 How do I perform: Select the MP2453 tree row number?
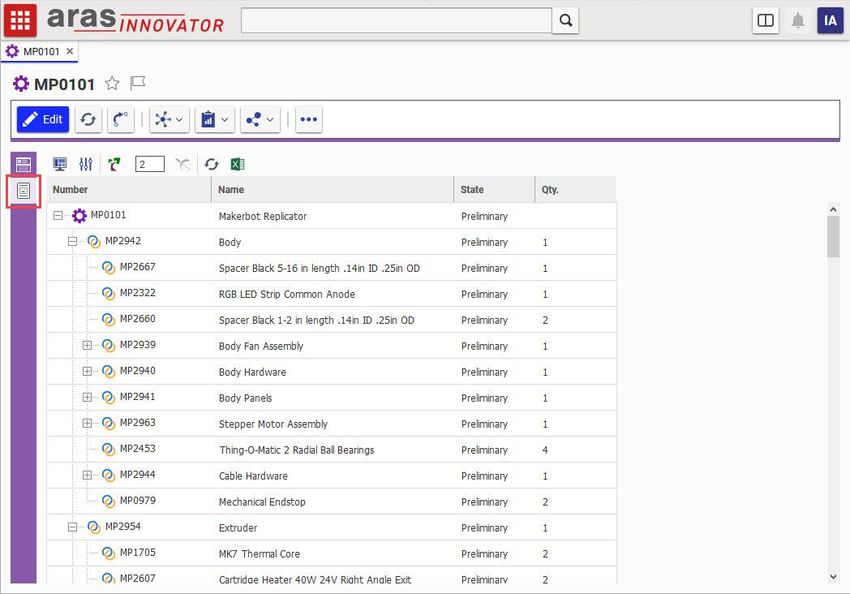tap(138, 449)
